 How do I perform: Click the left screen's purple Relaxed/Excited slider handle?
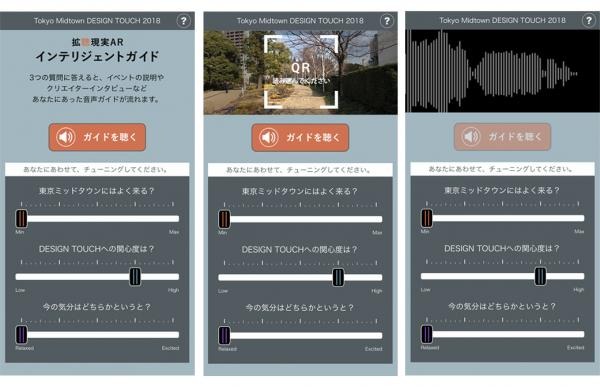21,335
